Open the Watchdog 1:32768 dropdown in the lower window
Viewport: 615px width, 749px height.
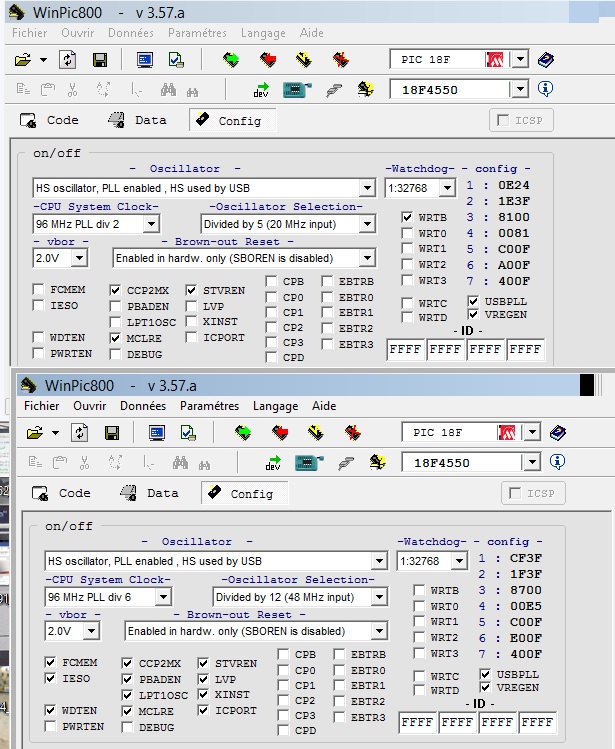click(459, 561)
